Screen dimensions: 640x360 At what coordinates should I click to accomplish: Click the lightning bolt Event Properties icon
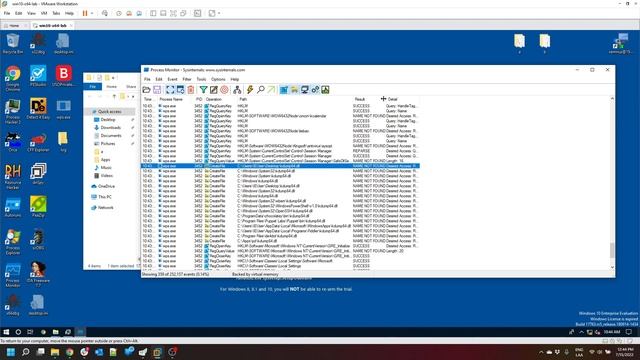click(x=250, y=90)
